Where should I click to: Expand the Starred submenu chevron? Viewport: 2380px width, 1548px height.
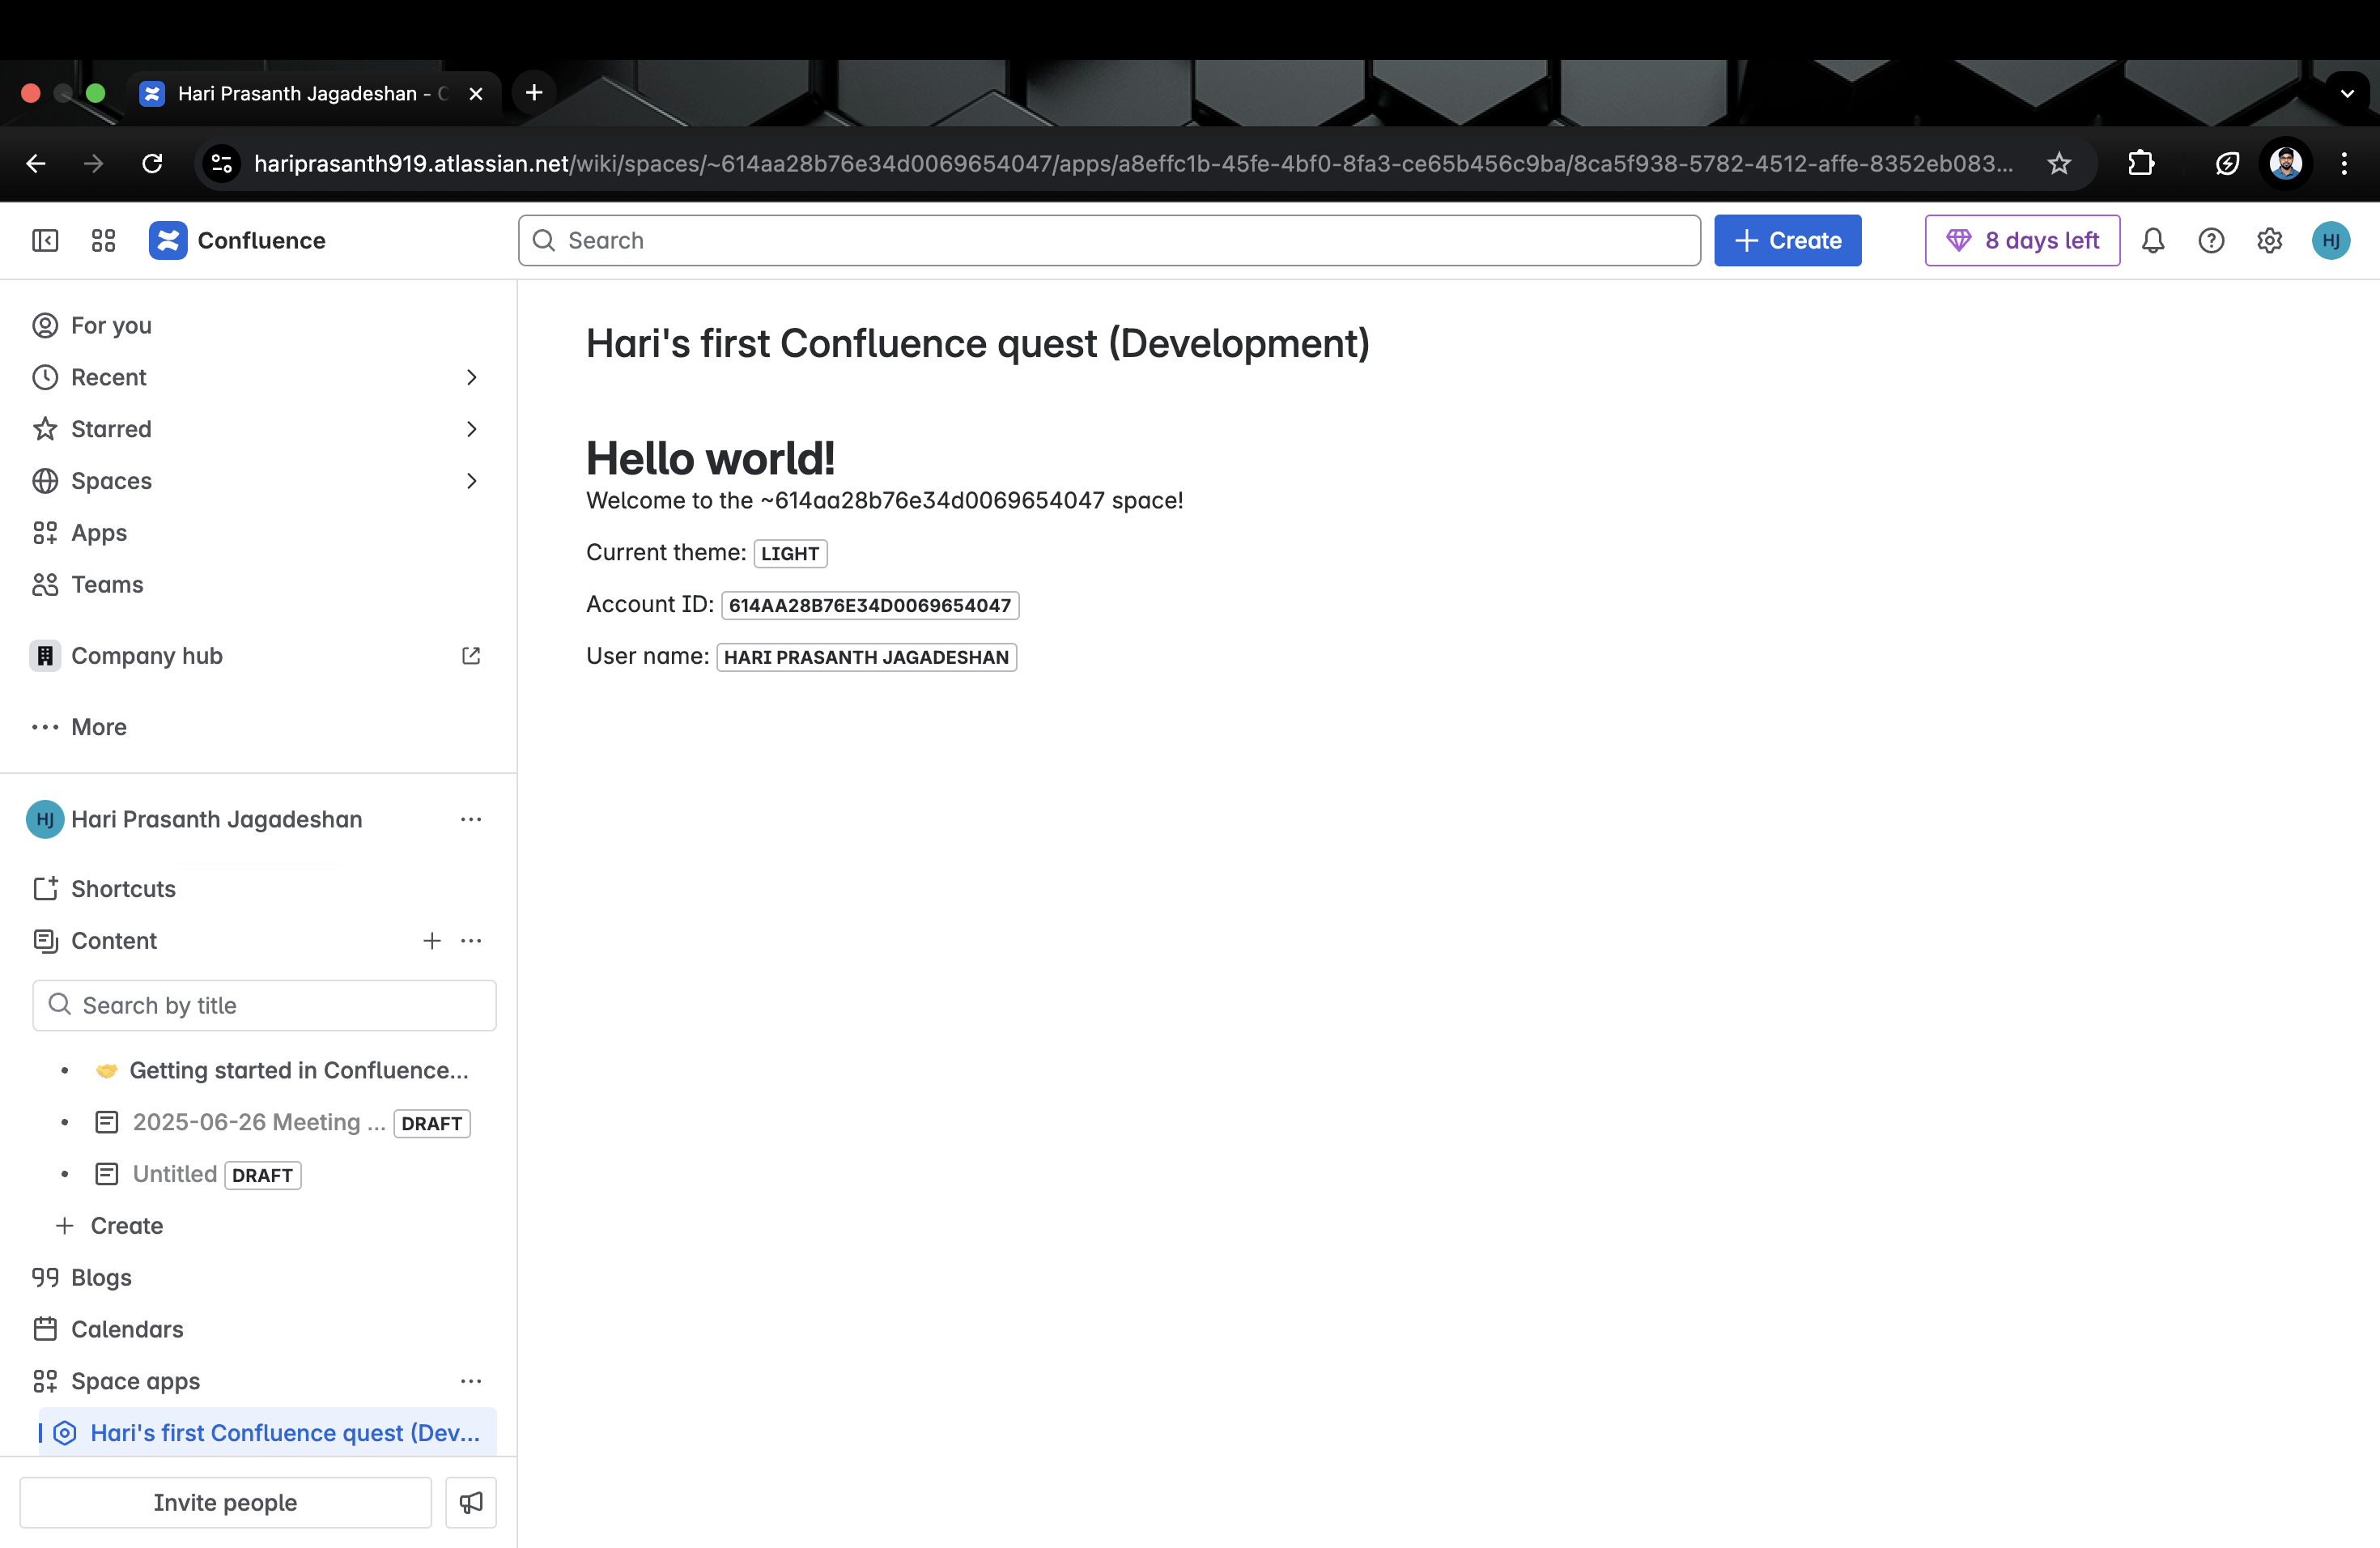tap(472, 429)
